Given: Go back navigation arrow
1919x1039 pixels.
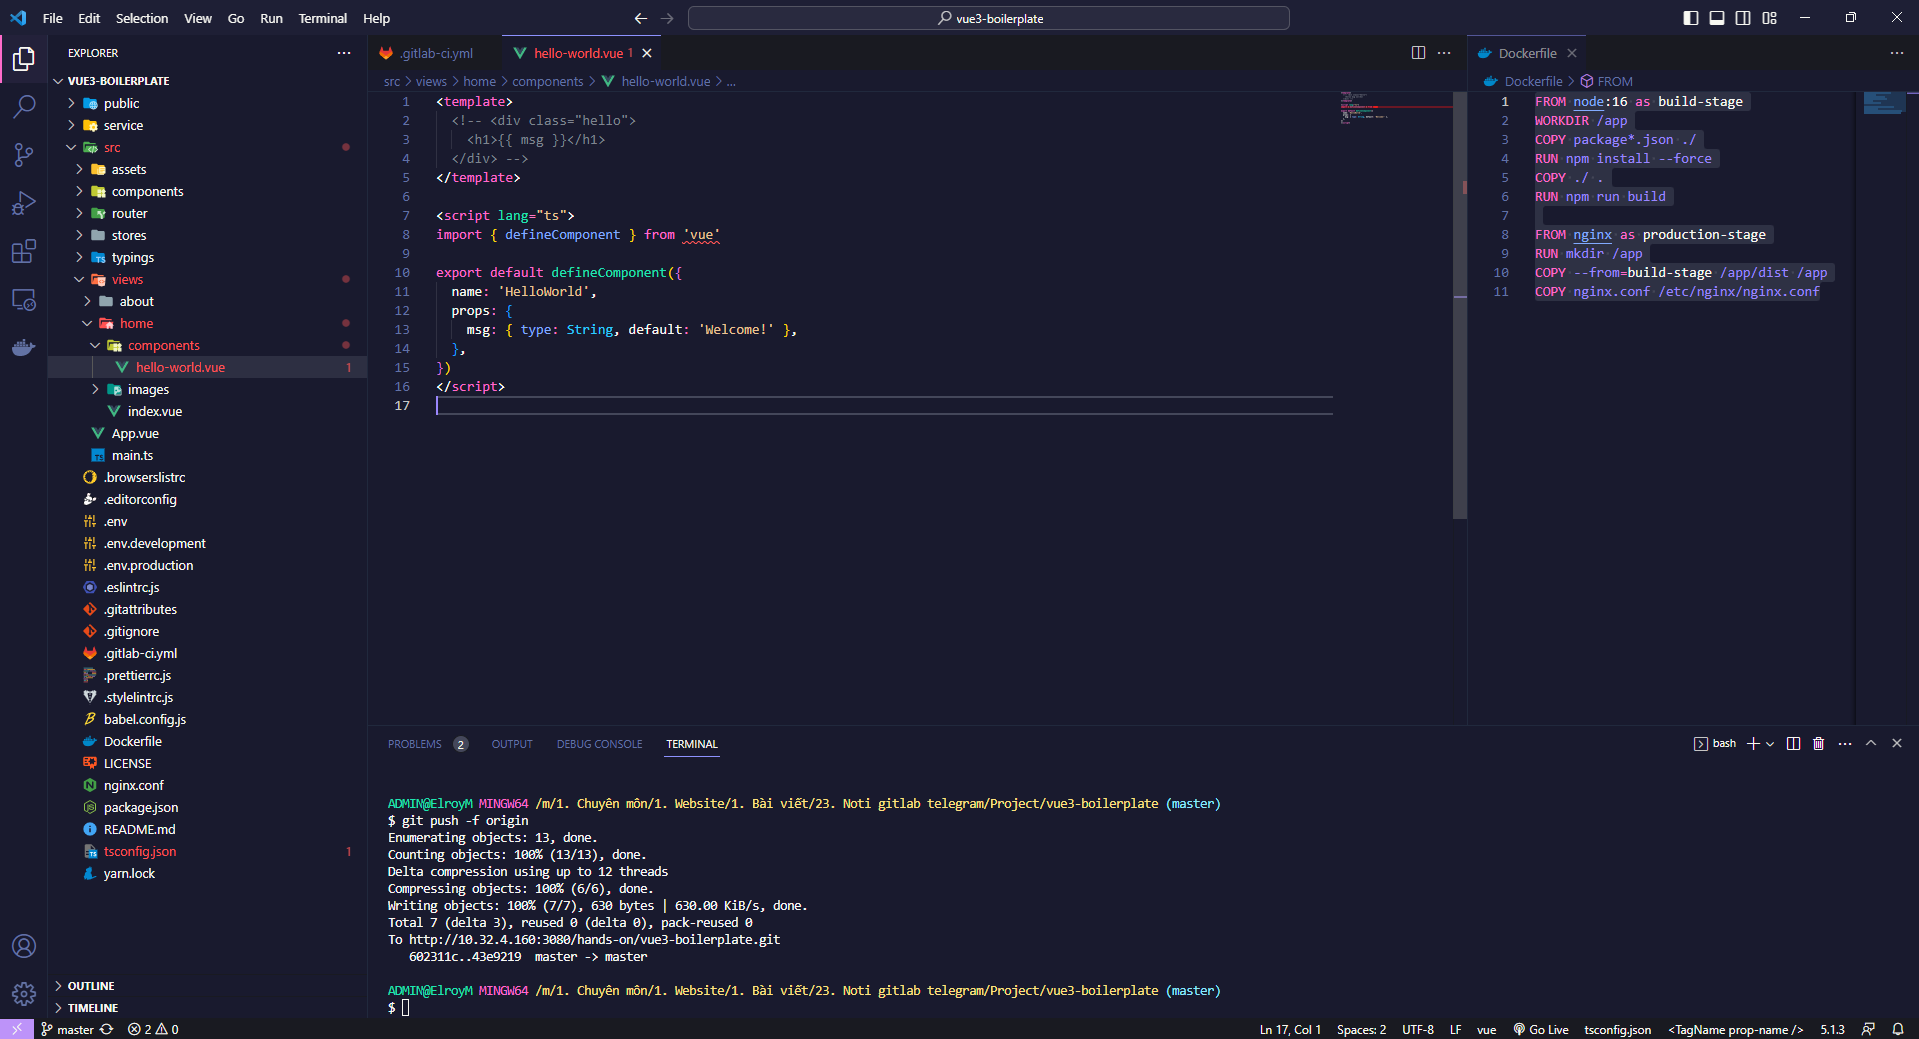Looking at the screenshot, I should point(641,18).
